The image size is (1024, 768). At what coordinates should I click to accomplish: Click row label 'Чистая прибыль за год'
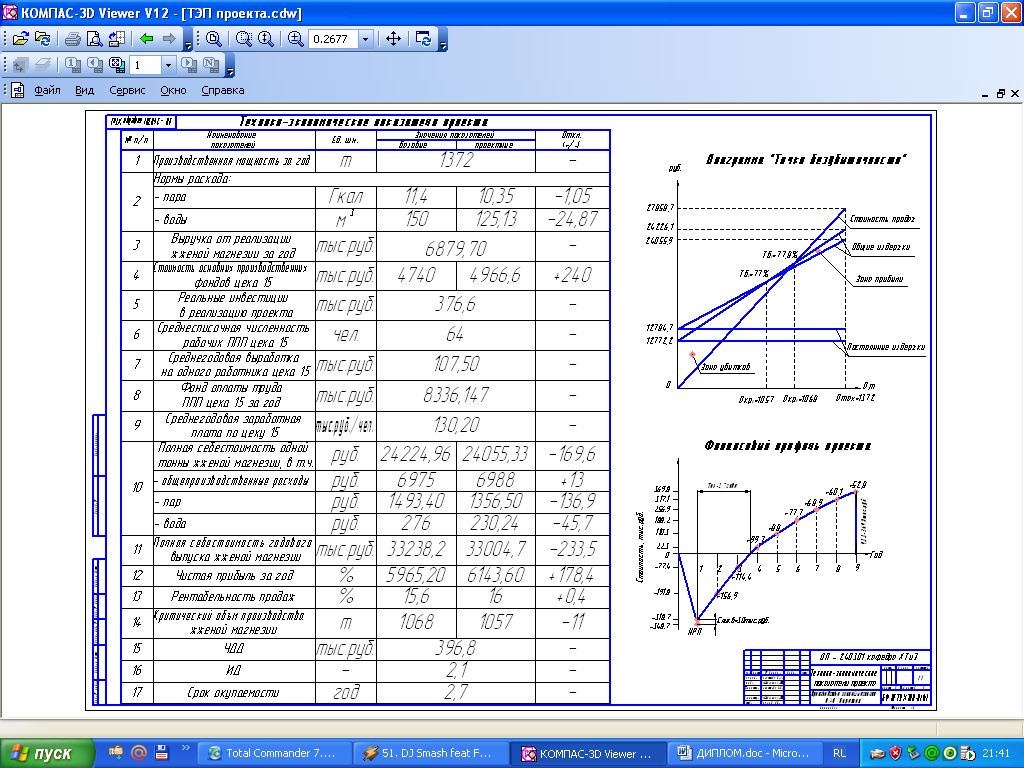click(x=234, y=575)
